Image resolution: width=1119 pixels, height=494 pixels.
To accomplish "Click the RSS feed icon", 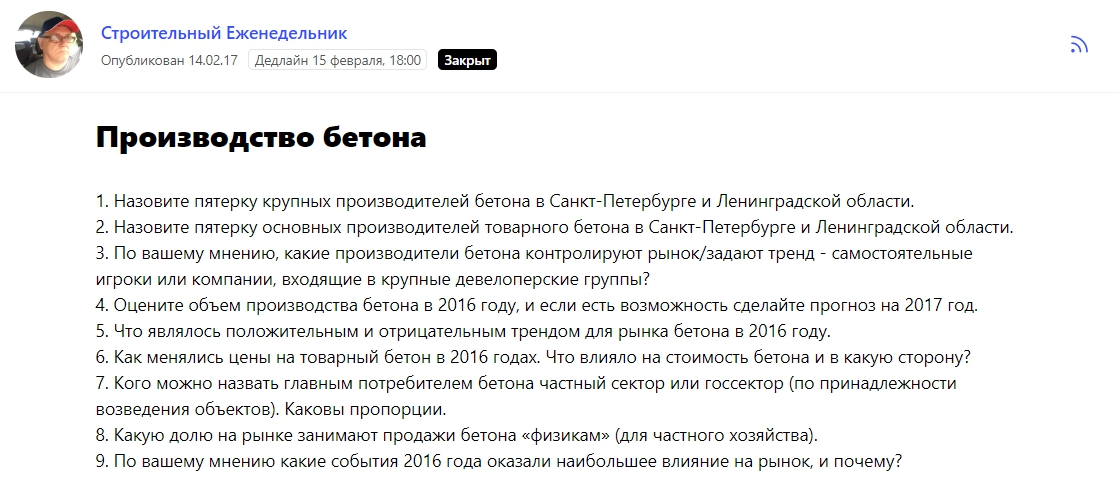I will [1078, 44].
